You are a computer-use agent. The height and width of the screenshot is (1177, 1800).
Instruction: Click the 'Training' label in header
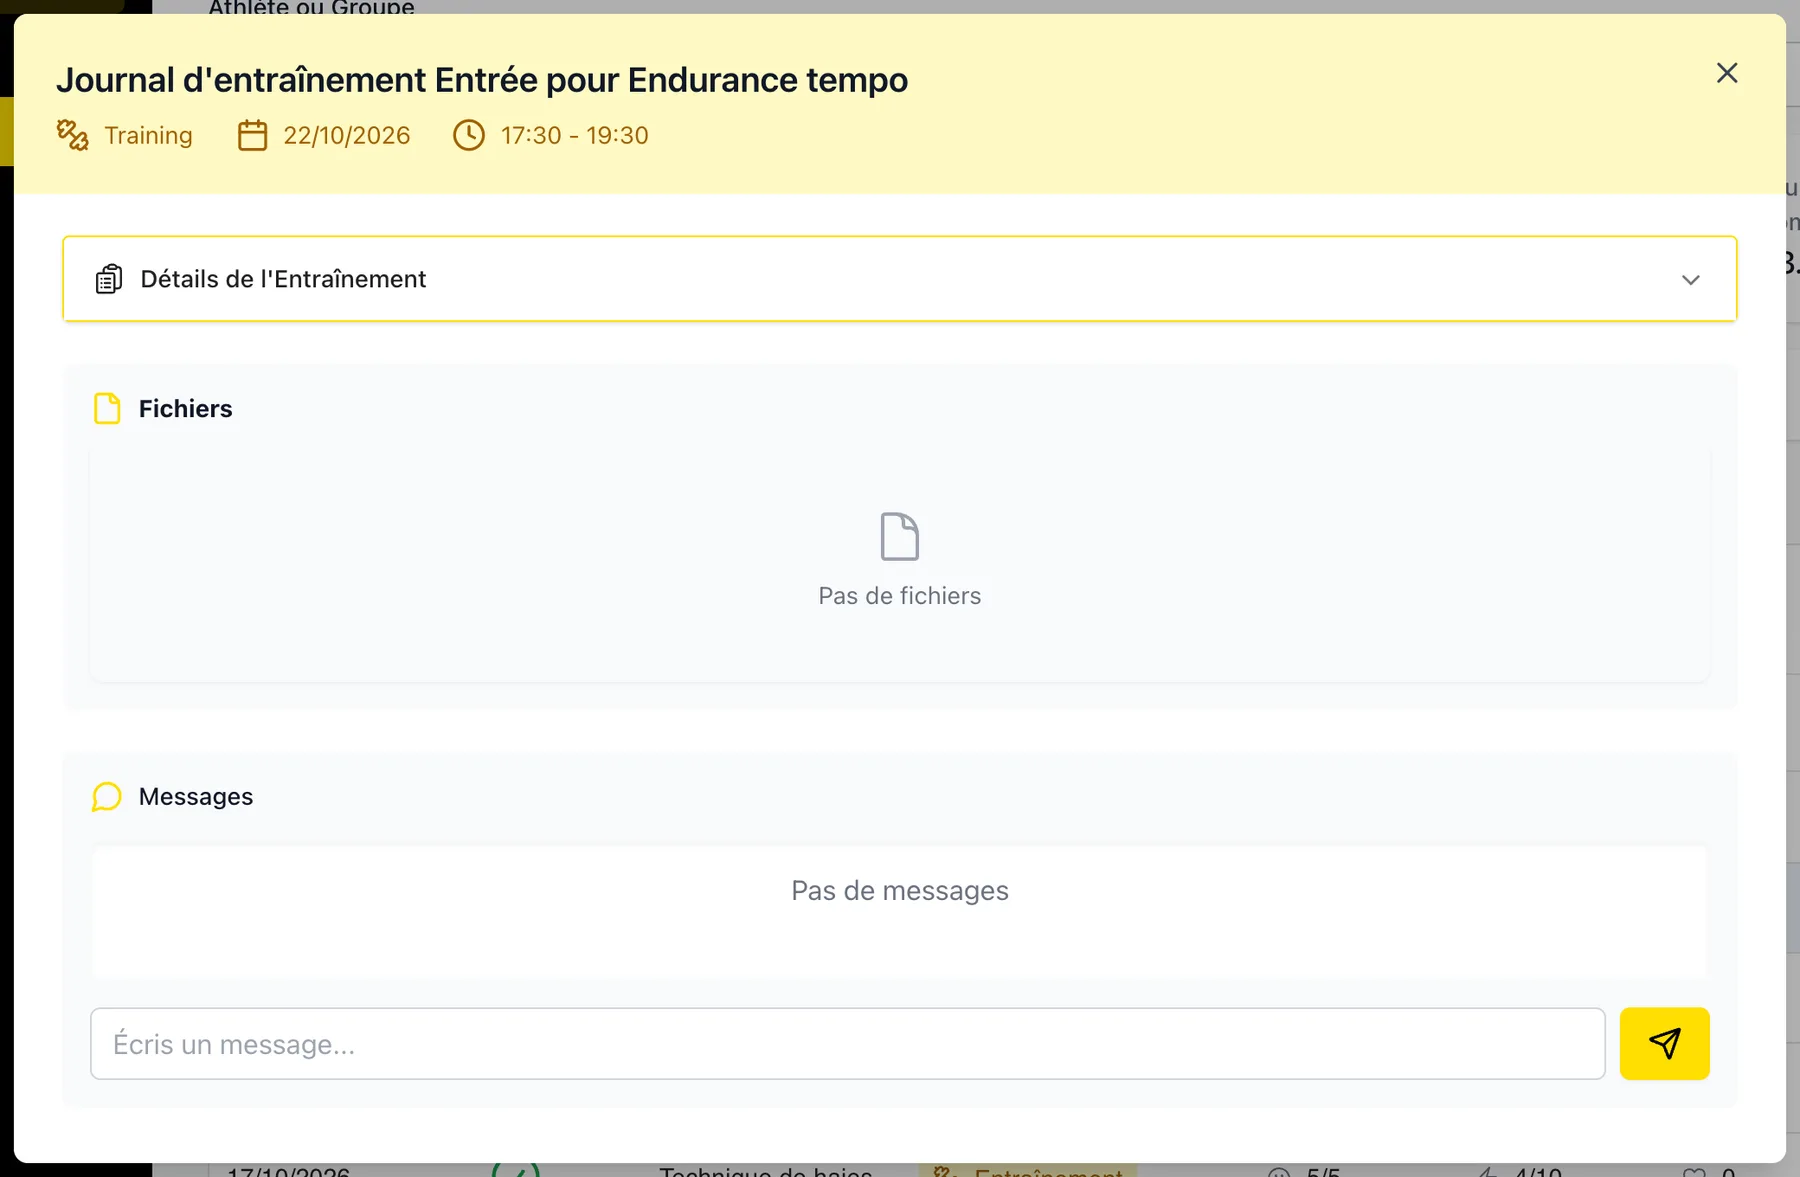[x=149, y=135]
